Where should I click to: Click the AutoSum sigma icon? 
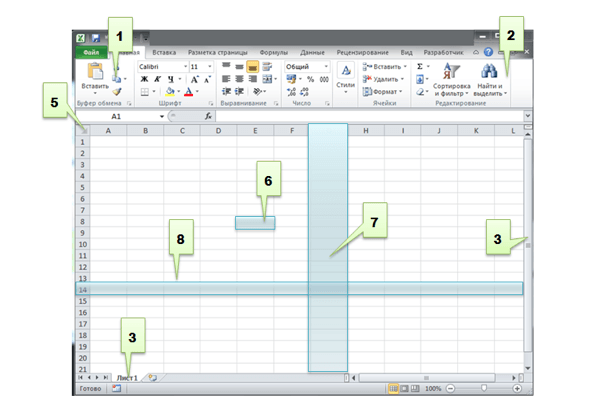click(x=419, y=66)
